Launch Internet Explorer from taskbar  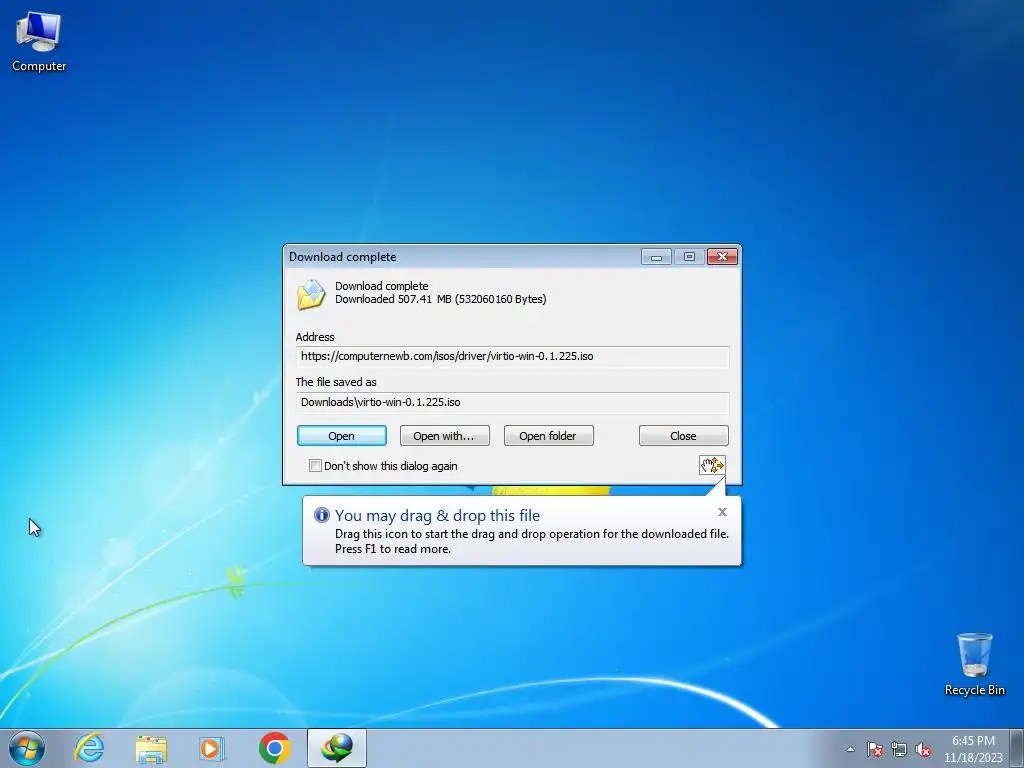(89, 748)
